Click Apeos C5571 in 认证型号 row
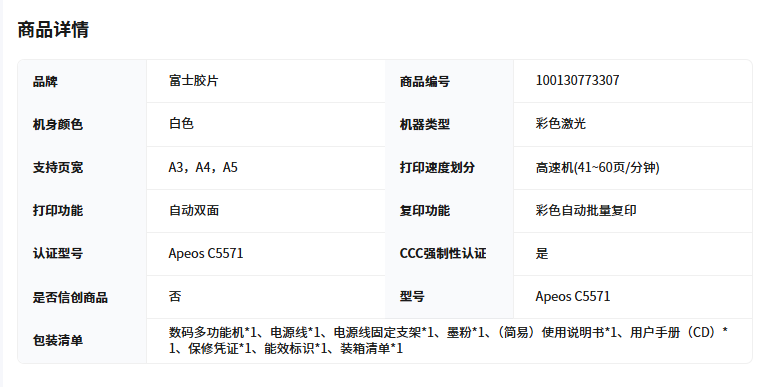Screen dimensions: 767x387 coord(206,253)
